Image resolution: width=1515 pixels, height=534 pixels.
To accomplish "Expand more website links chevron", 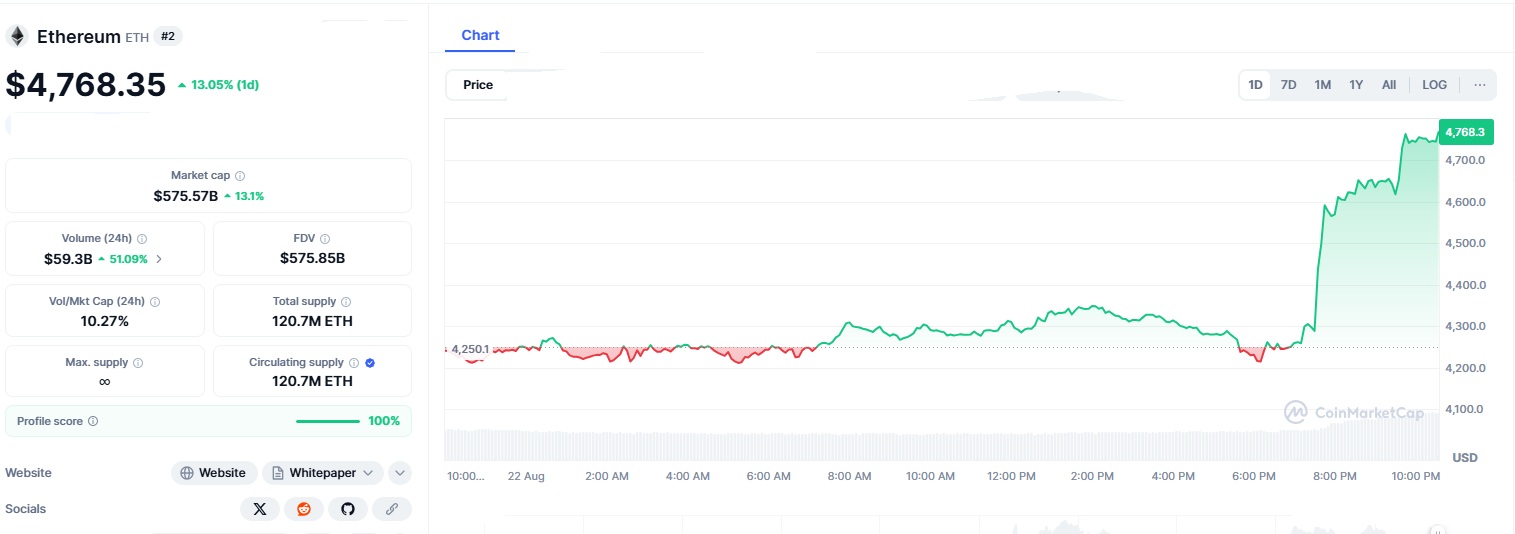I will (400, 473).
